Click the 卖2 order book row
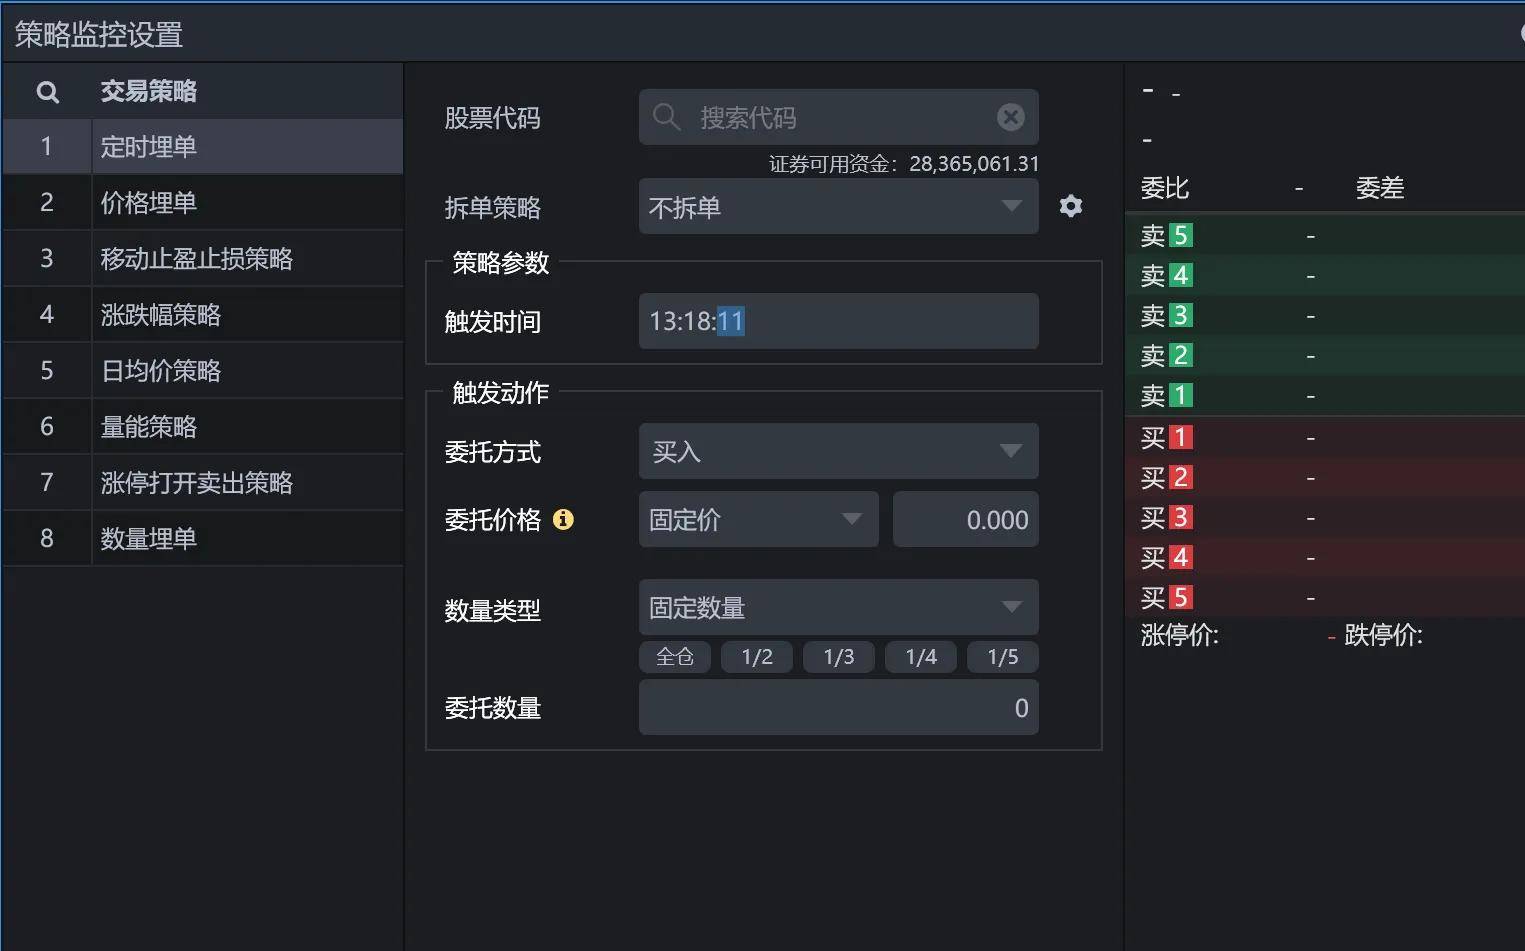 point(1325,356)
